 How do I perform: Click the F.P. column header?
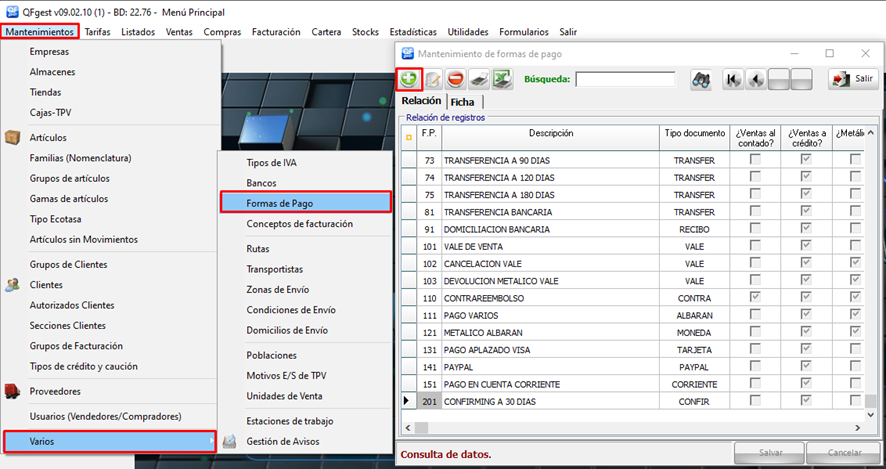point(429,137)
